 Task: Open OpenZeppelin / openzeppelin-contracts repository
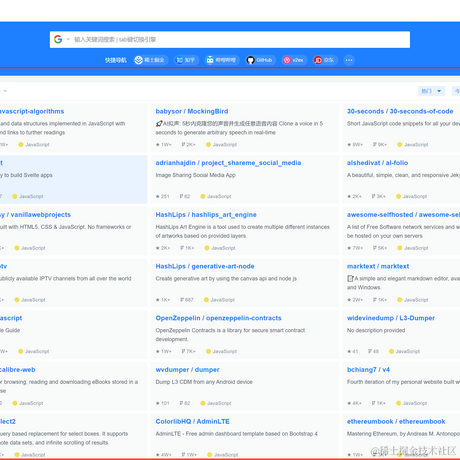(218, 318)
